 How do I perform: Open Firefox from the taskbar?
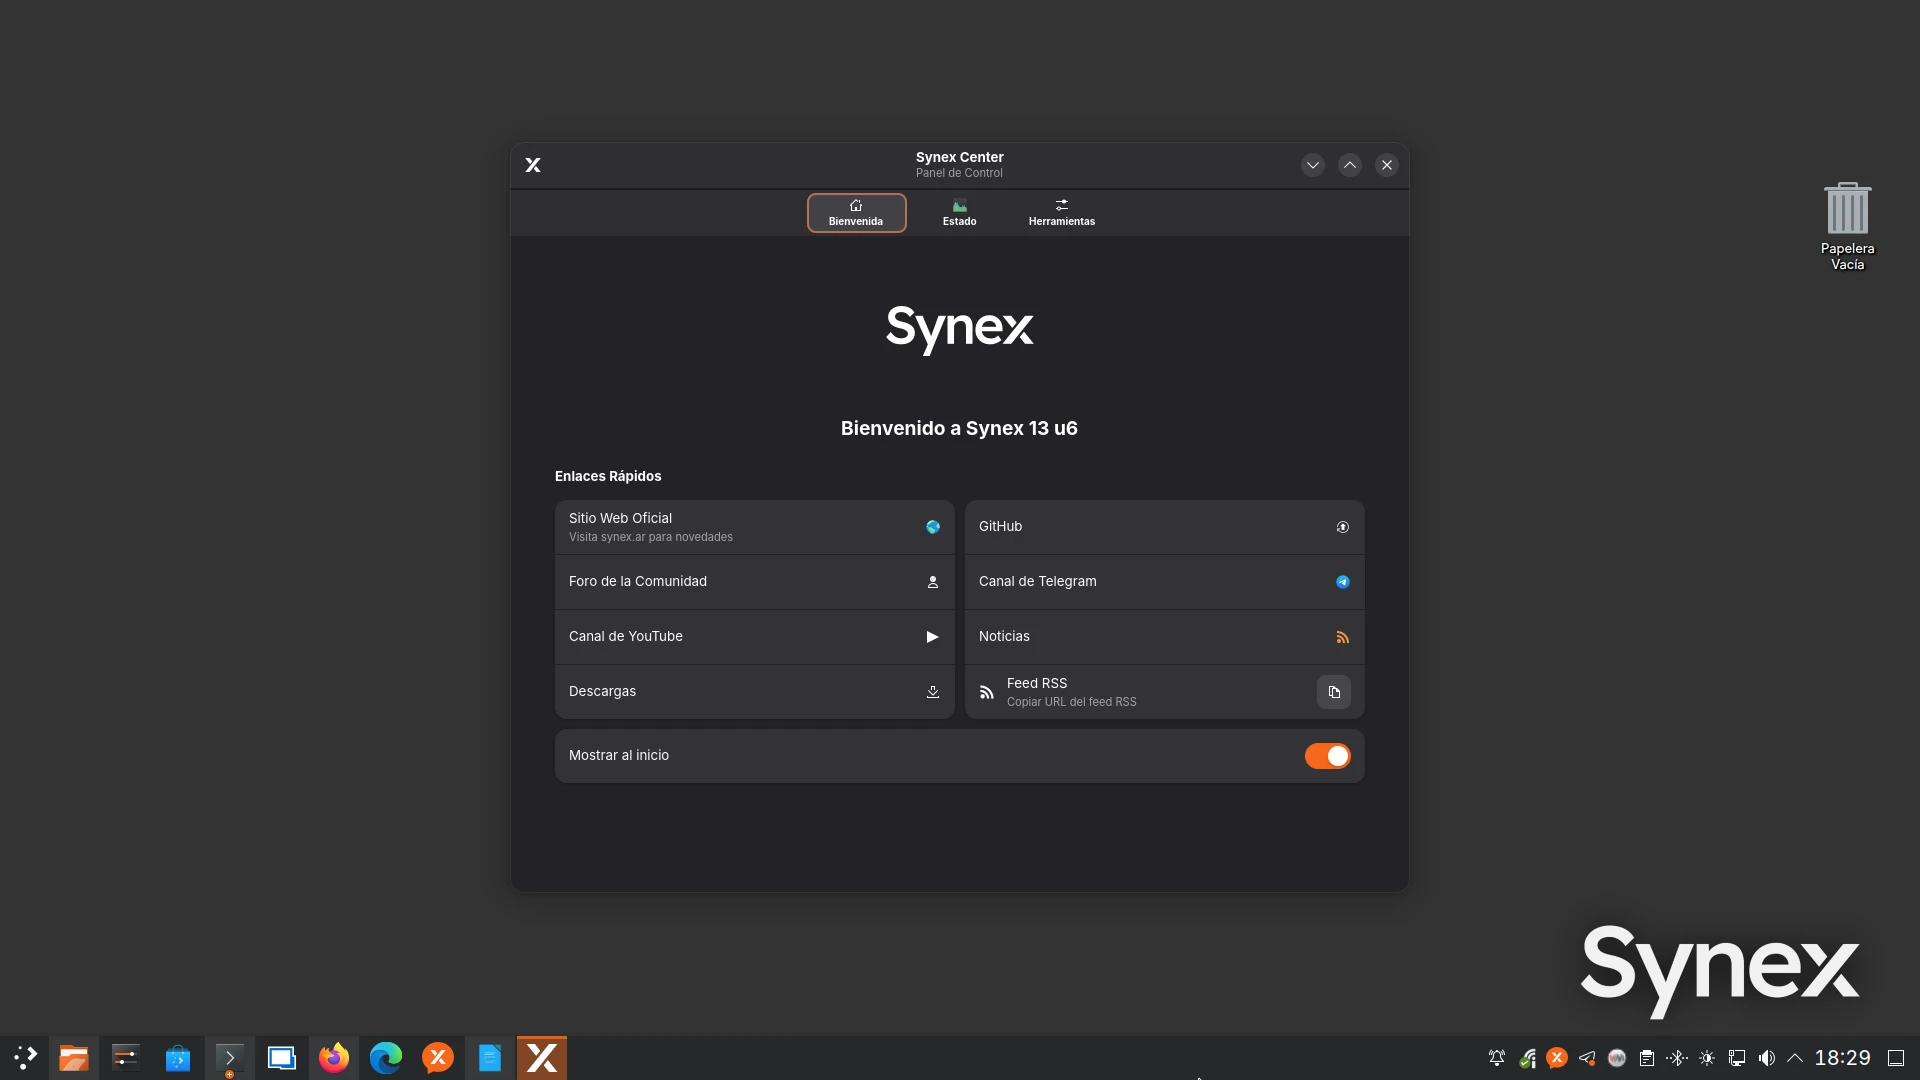(334, 1058)
